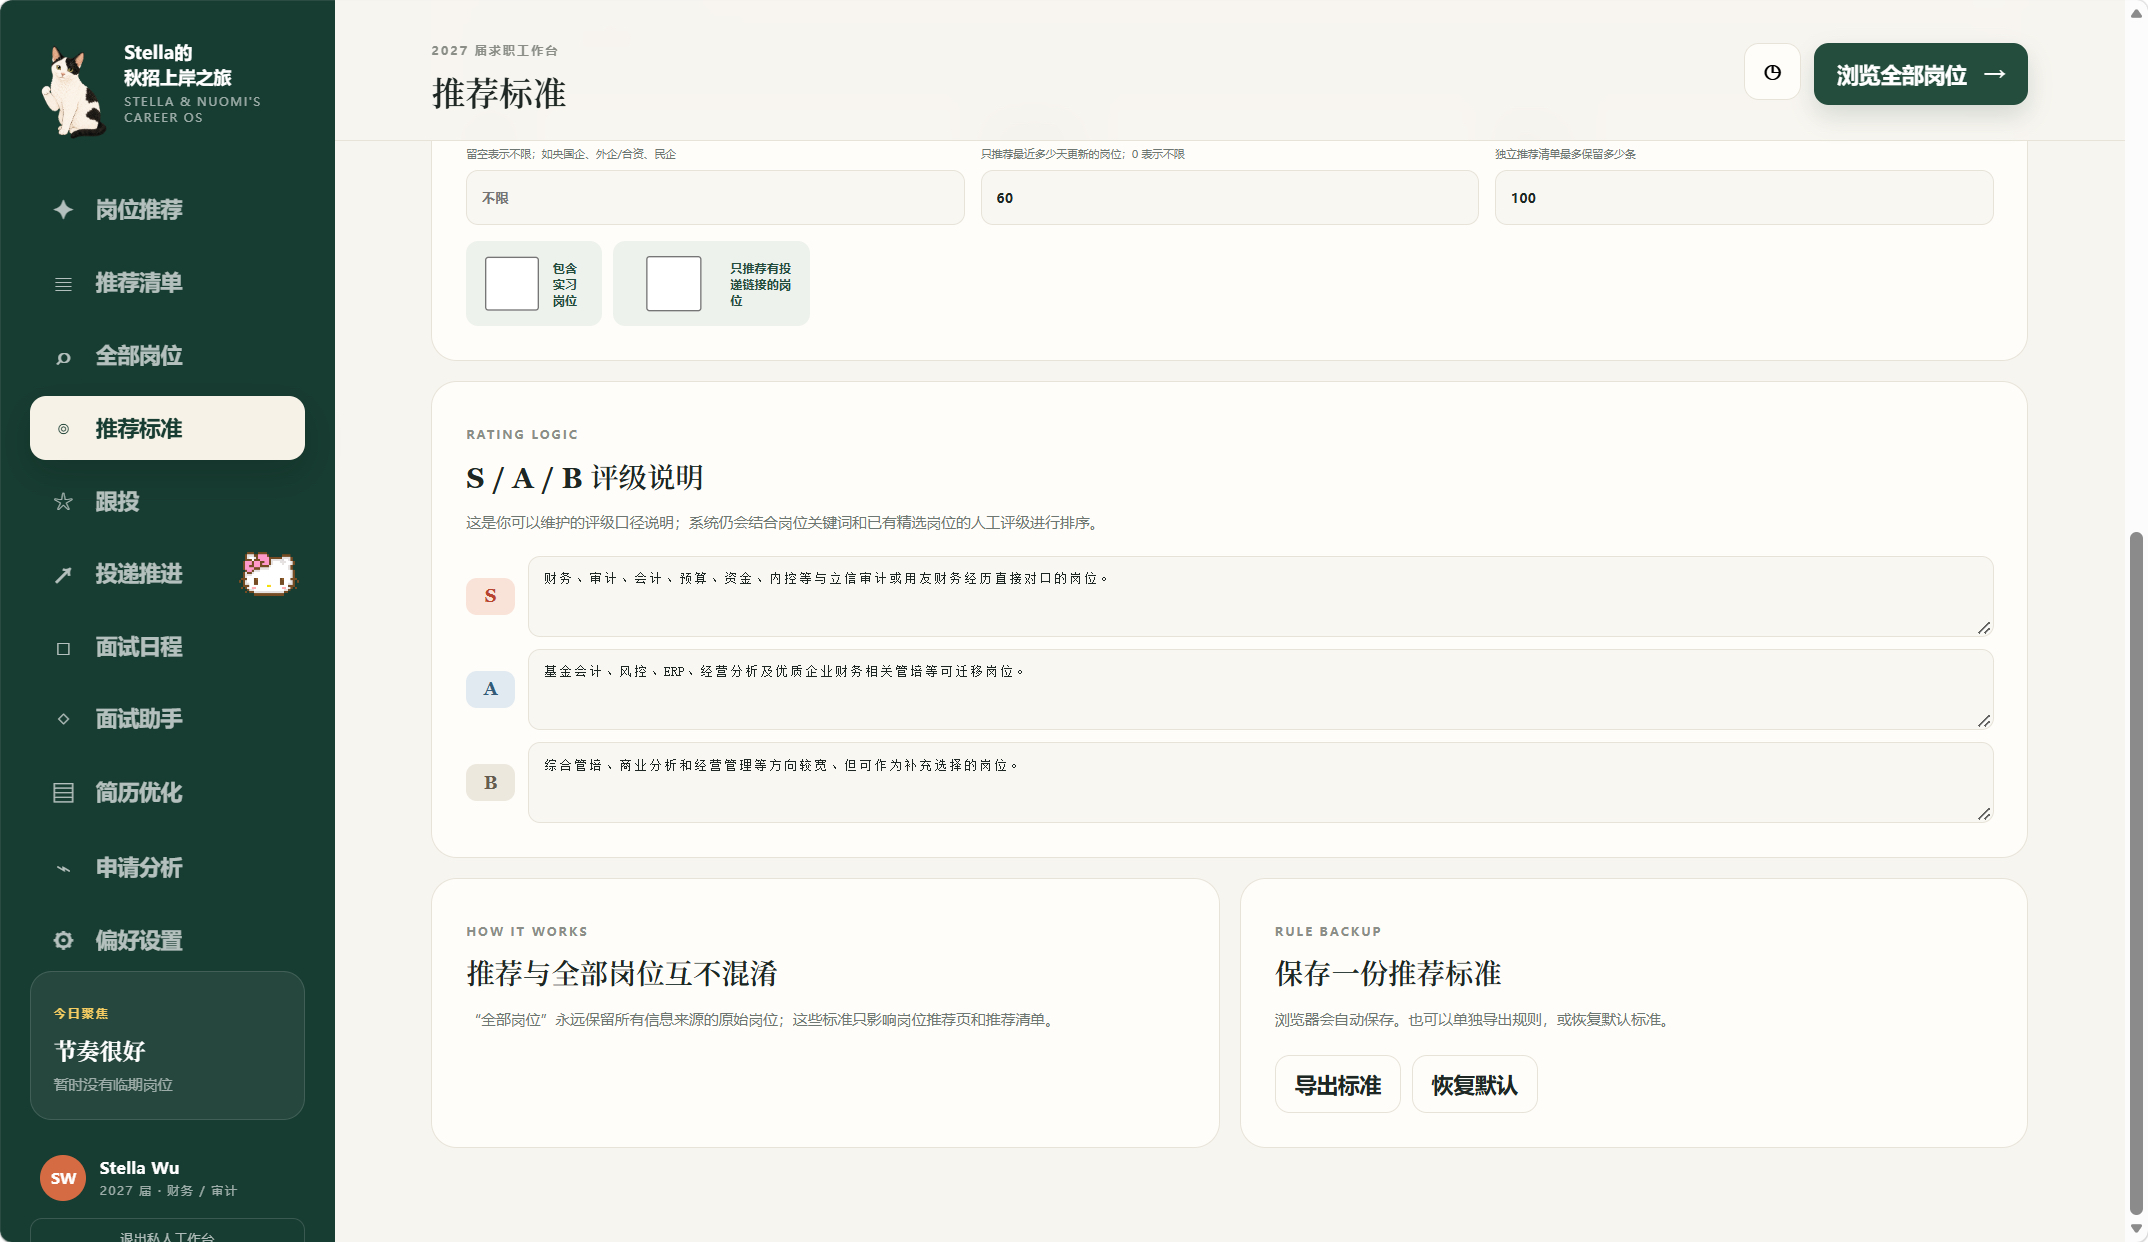Click the 今日聚焦 节奏很好 card
Viewport: 2148px width, 1242px height.
pos(167,1046)
